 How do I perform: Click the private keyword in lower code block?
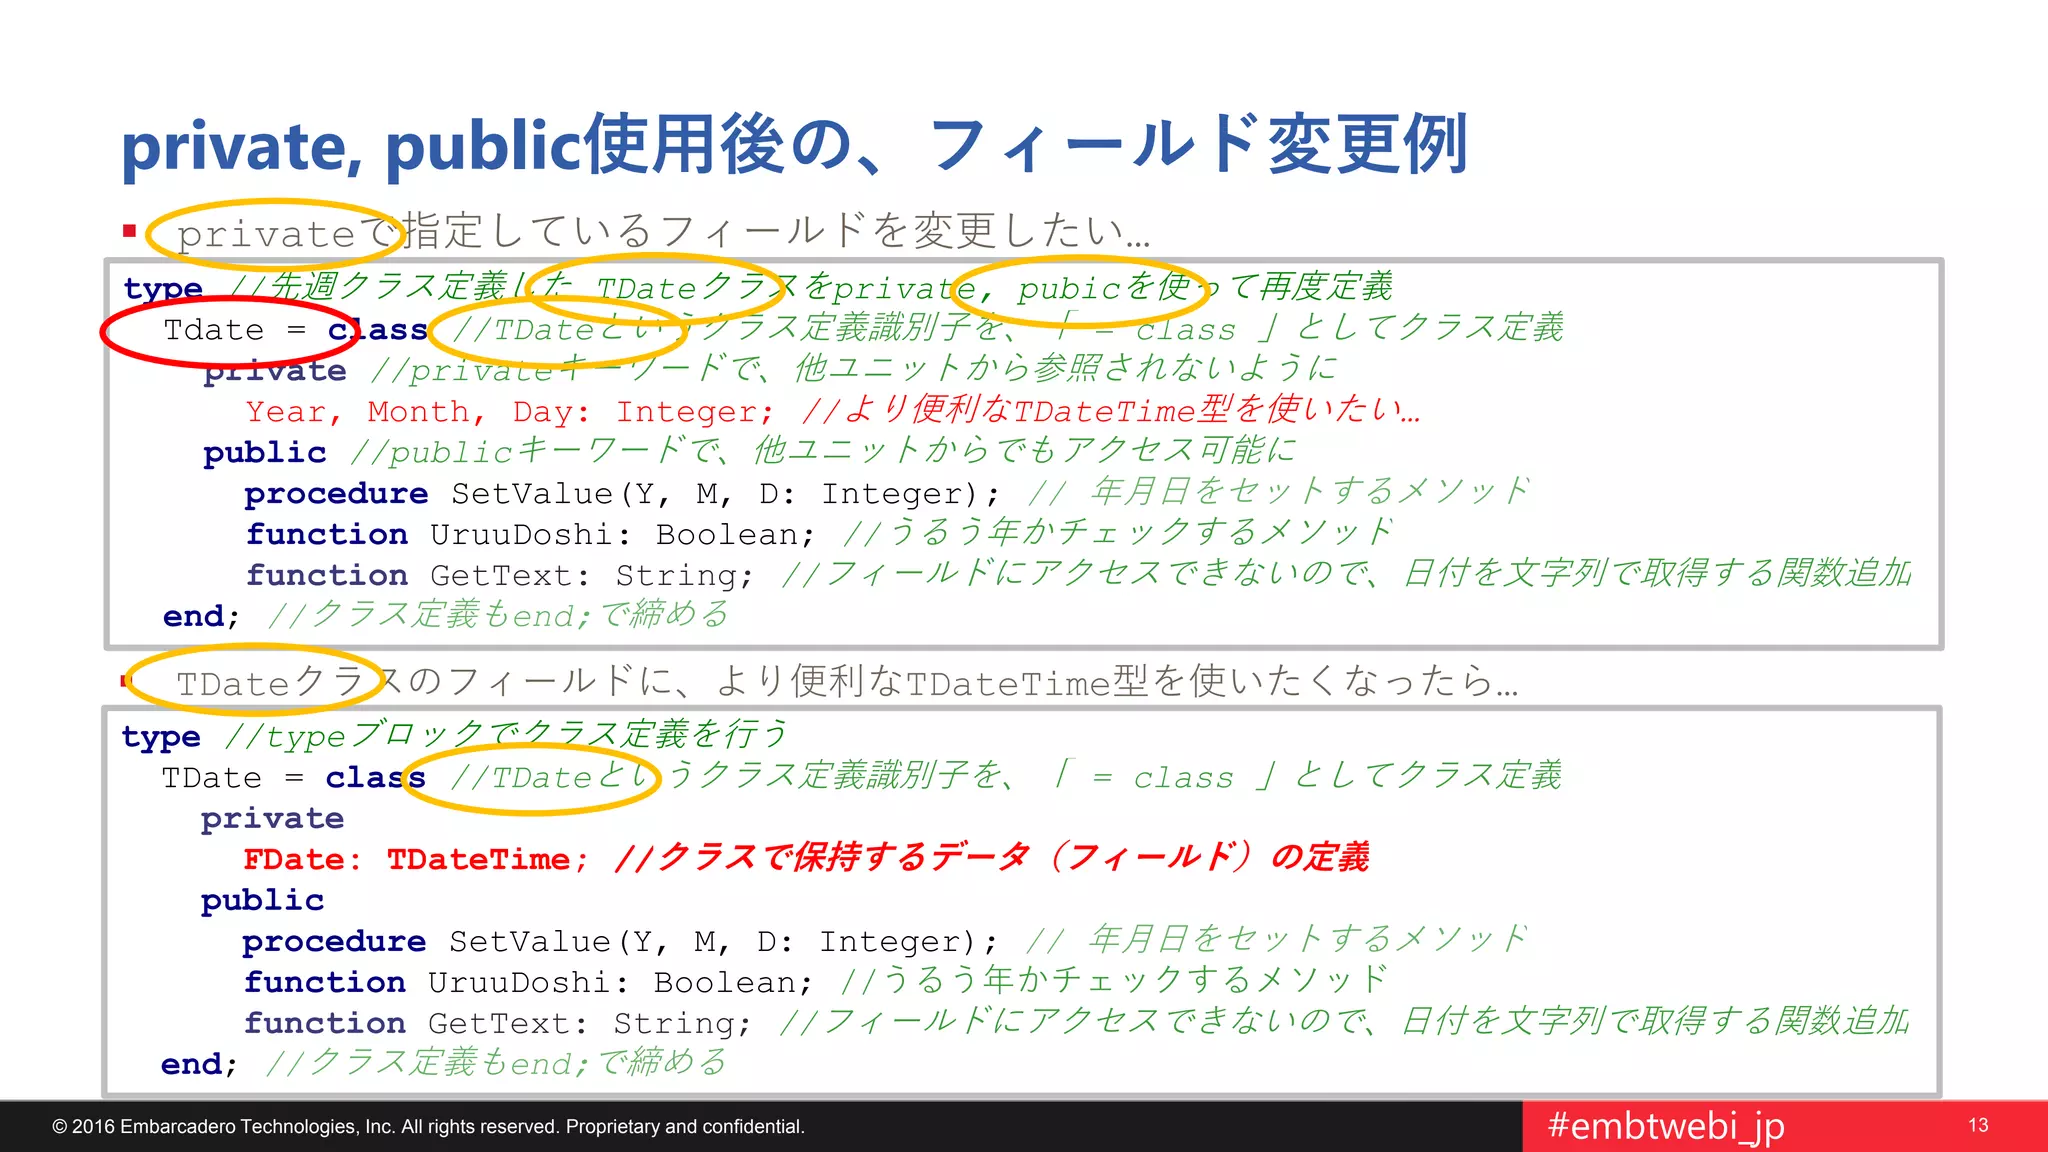tap(272, 819)
